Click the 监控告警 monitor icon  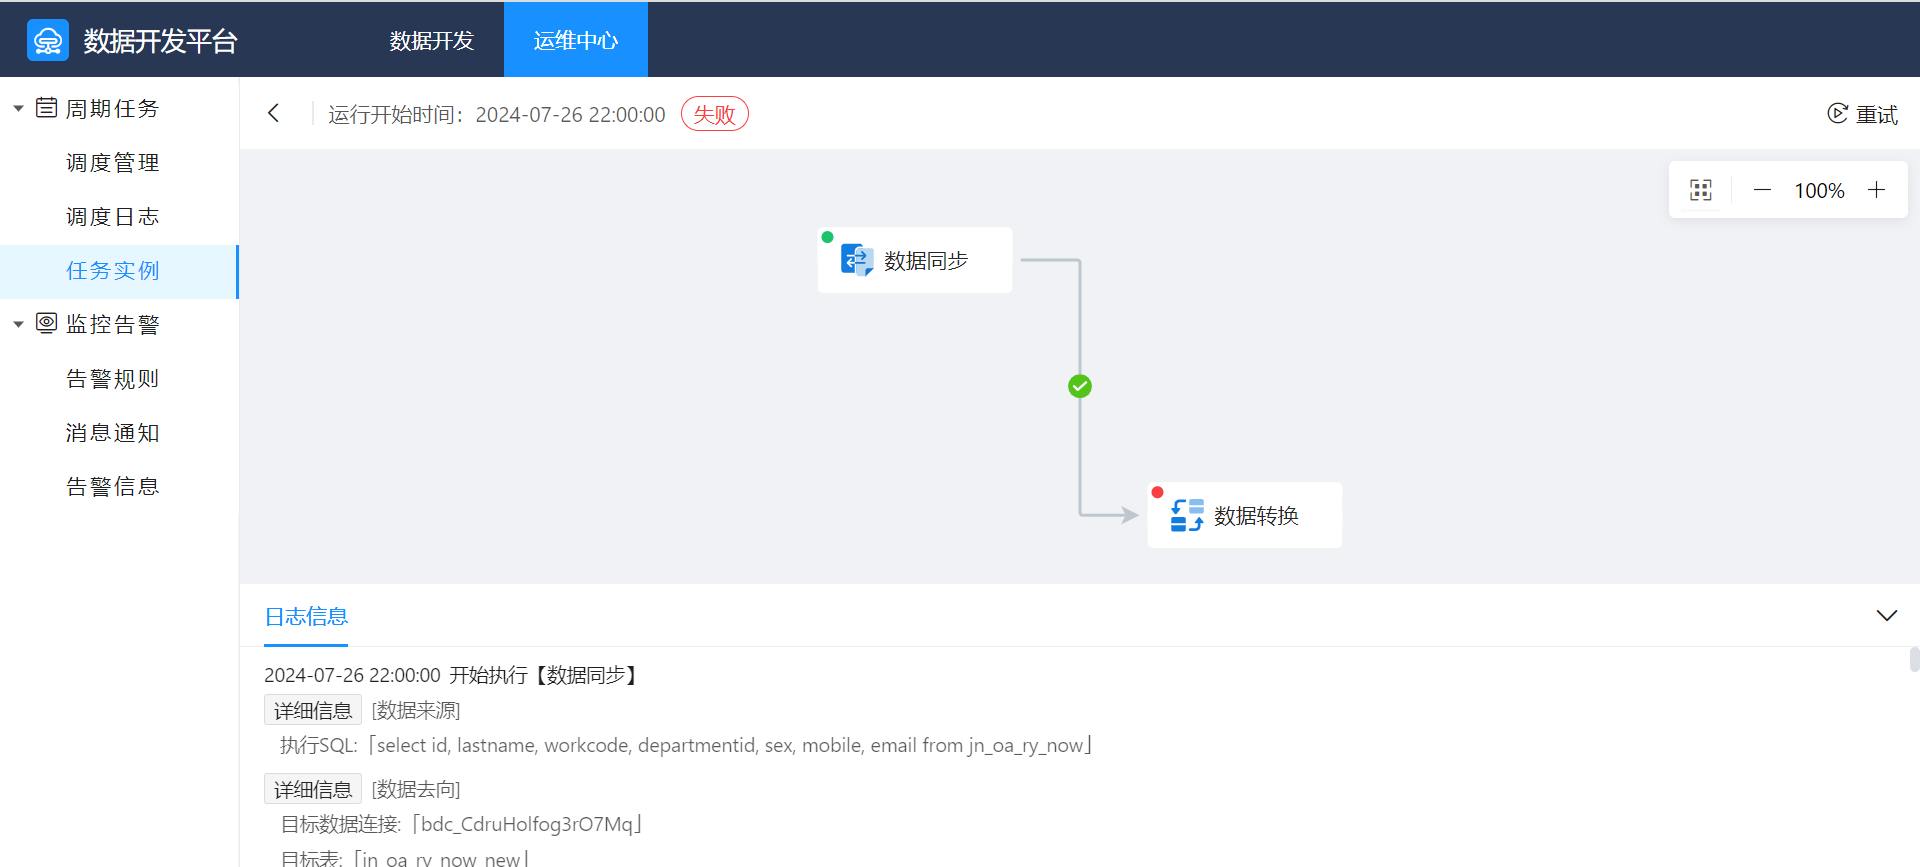[46, 323]
